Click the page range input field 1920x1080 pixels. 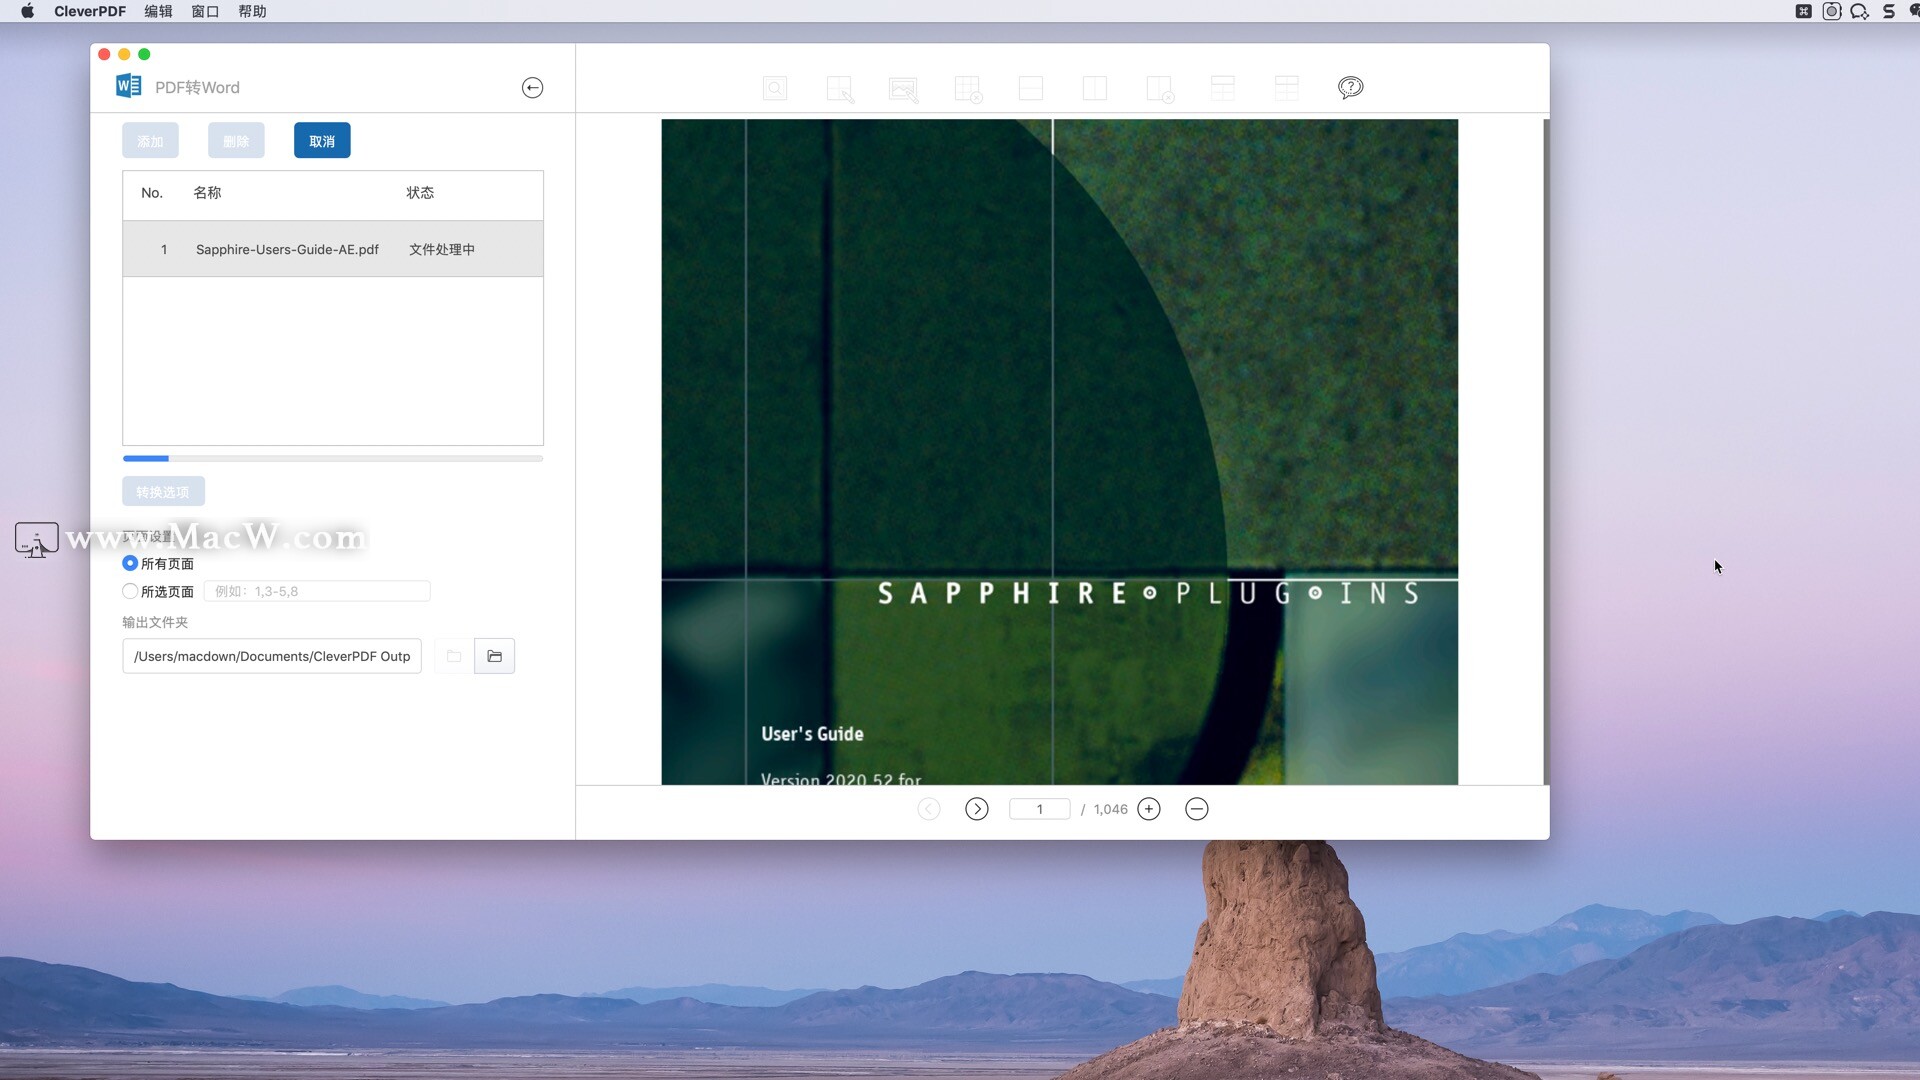point(317,591)
